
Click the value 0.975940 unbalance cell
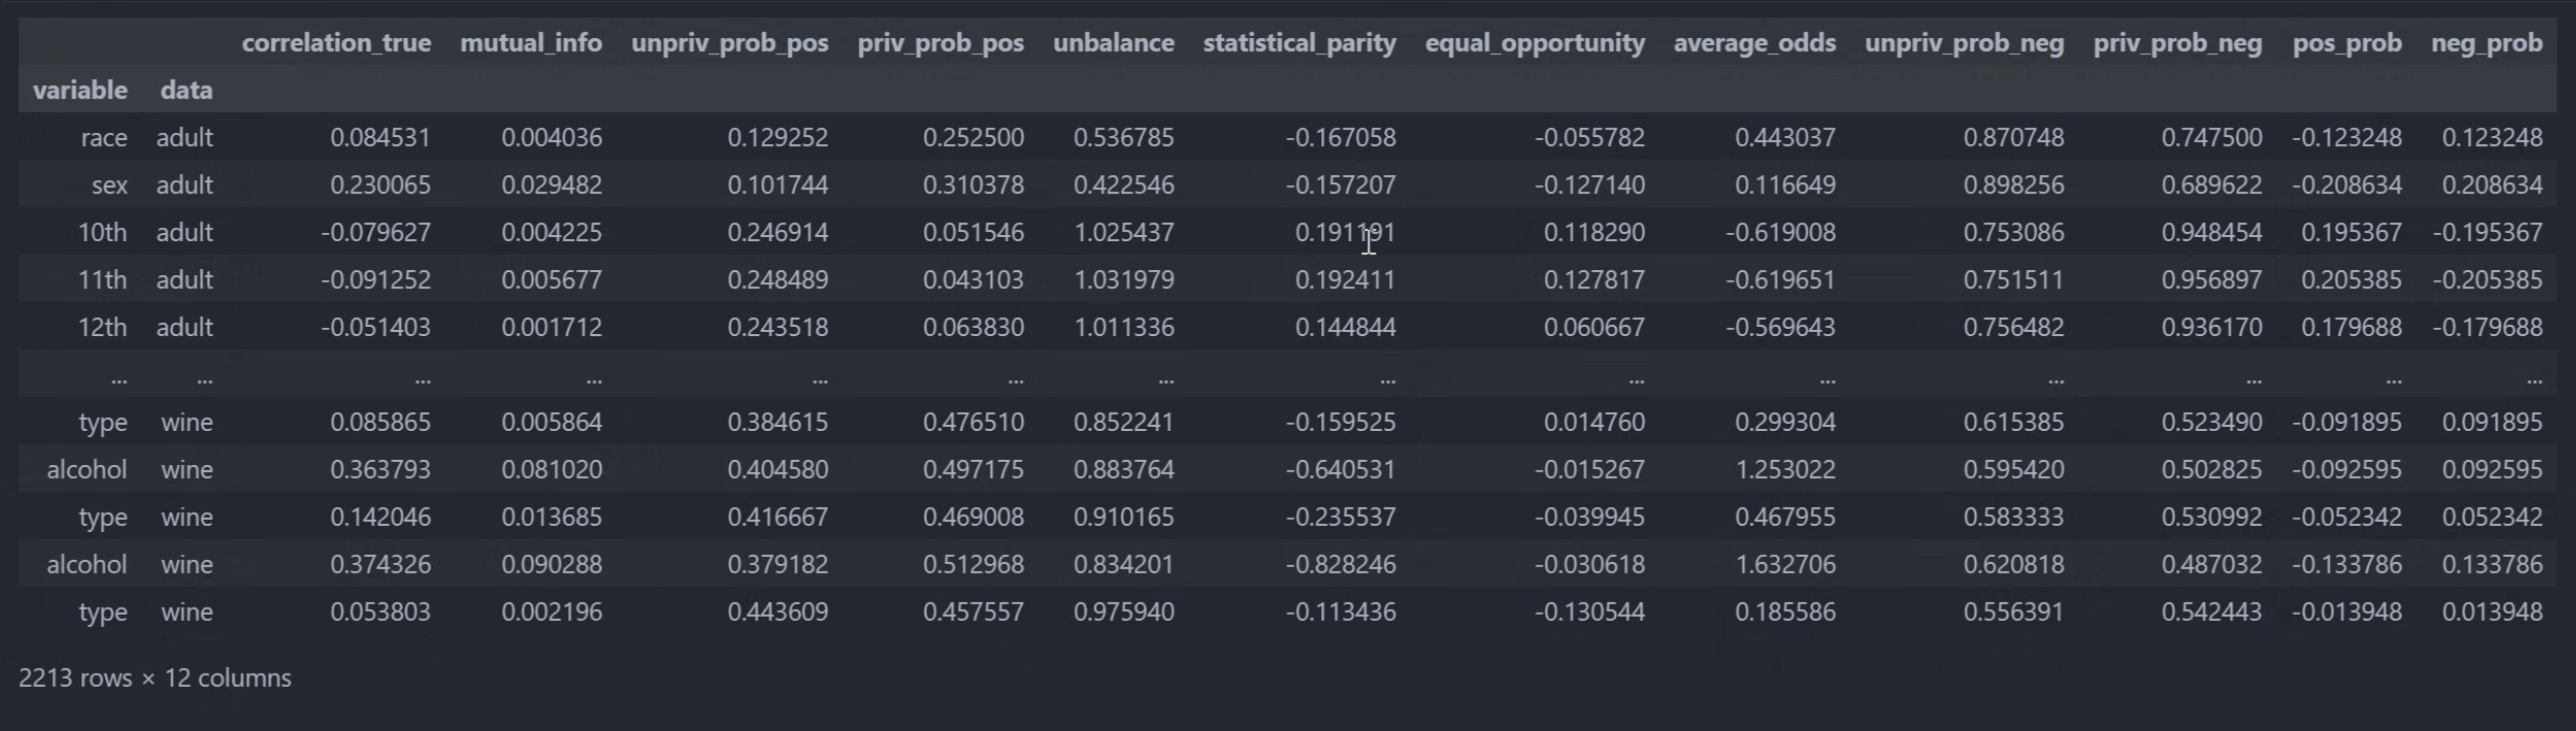tap(1124, 612)
